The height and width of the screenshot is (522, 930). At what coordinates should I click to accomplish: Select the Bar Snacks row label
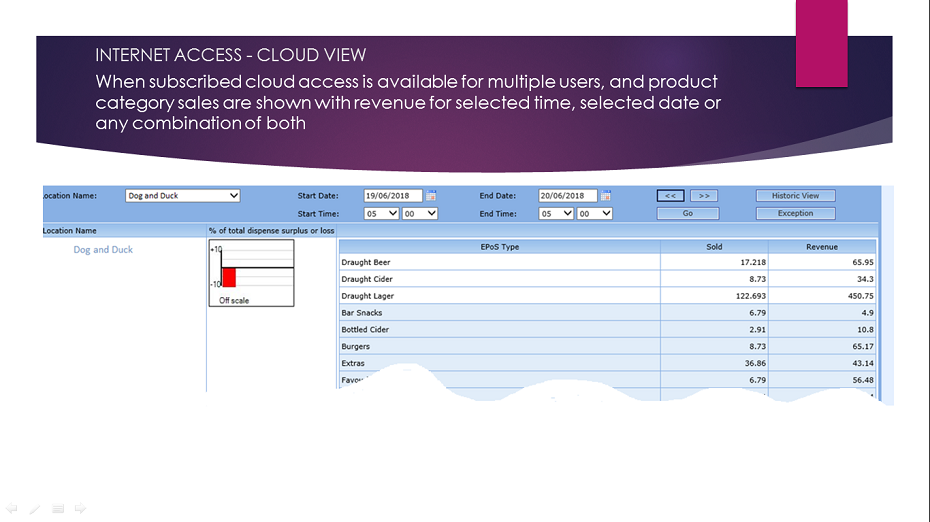coord(362,313)
